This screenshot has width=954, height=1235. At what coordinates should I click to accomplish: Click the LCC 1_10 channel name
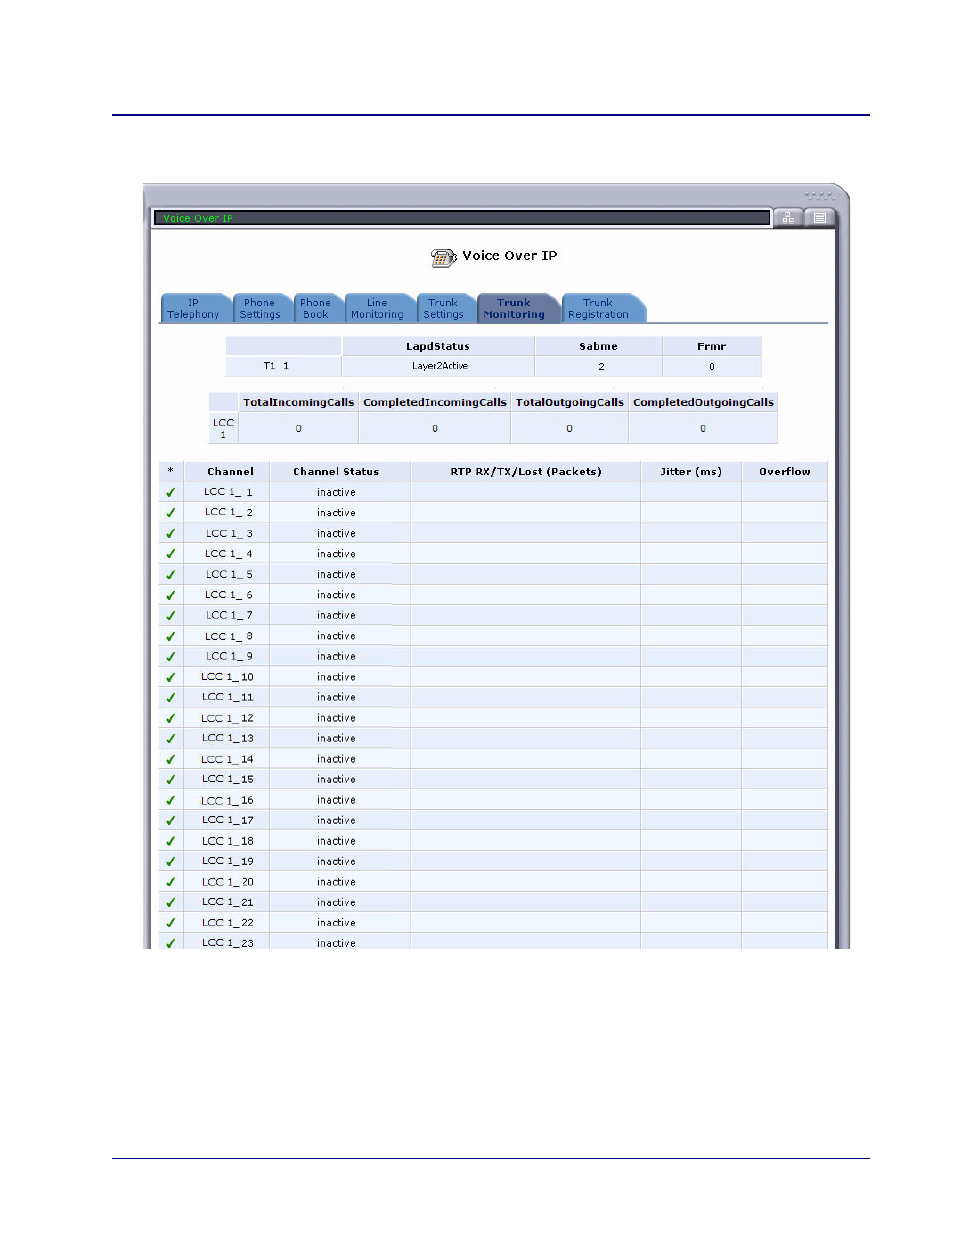227,677
